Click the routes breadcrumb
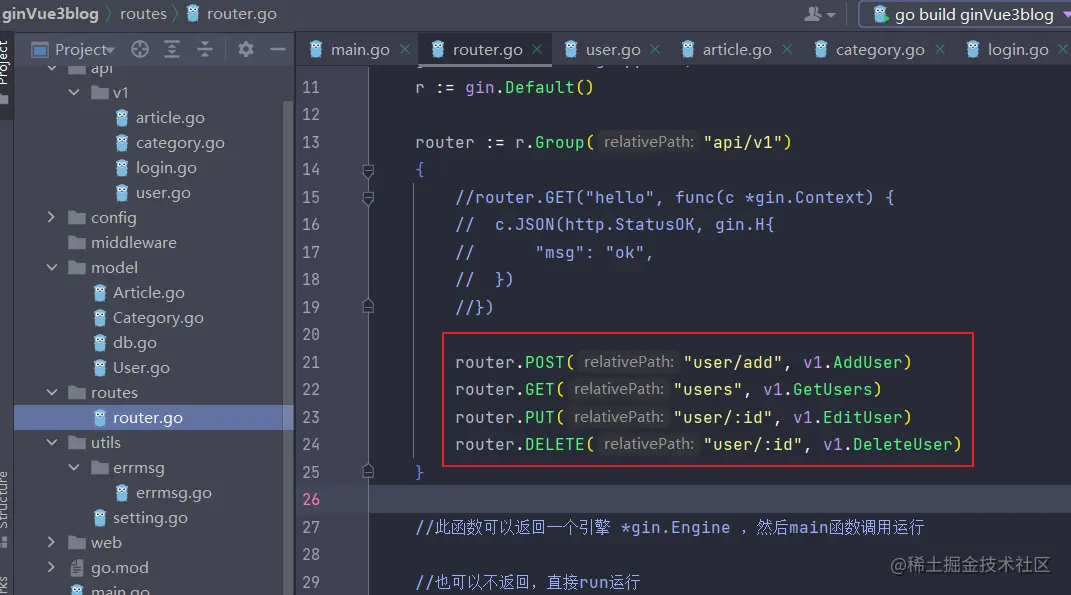This screenshot has width=1071, height=595. coord(143,14)
